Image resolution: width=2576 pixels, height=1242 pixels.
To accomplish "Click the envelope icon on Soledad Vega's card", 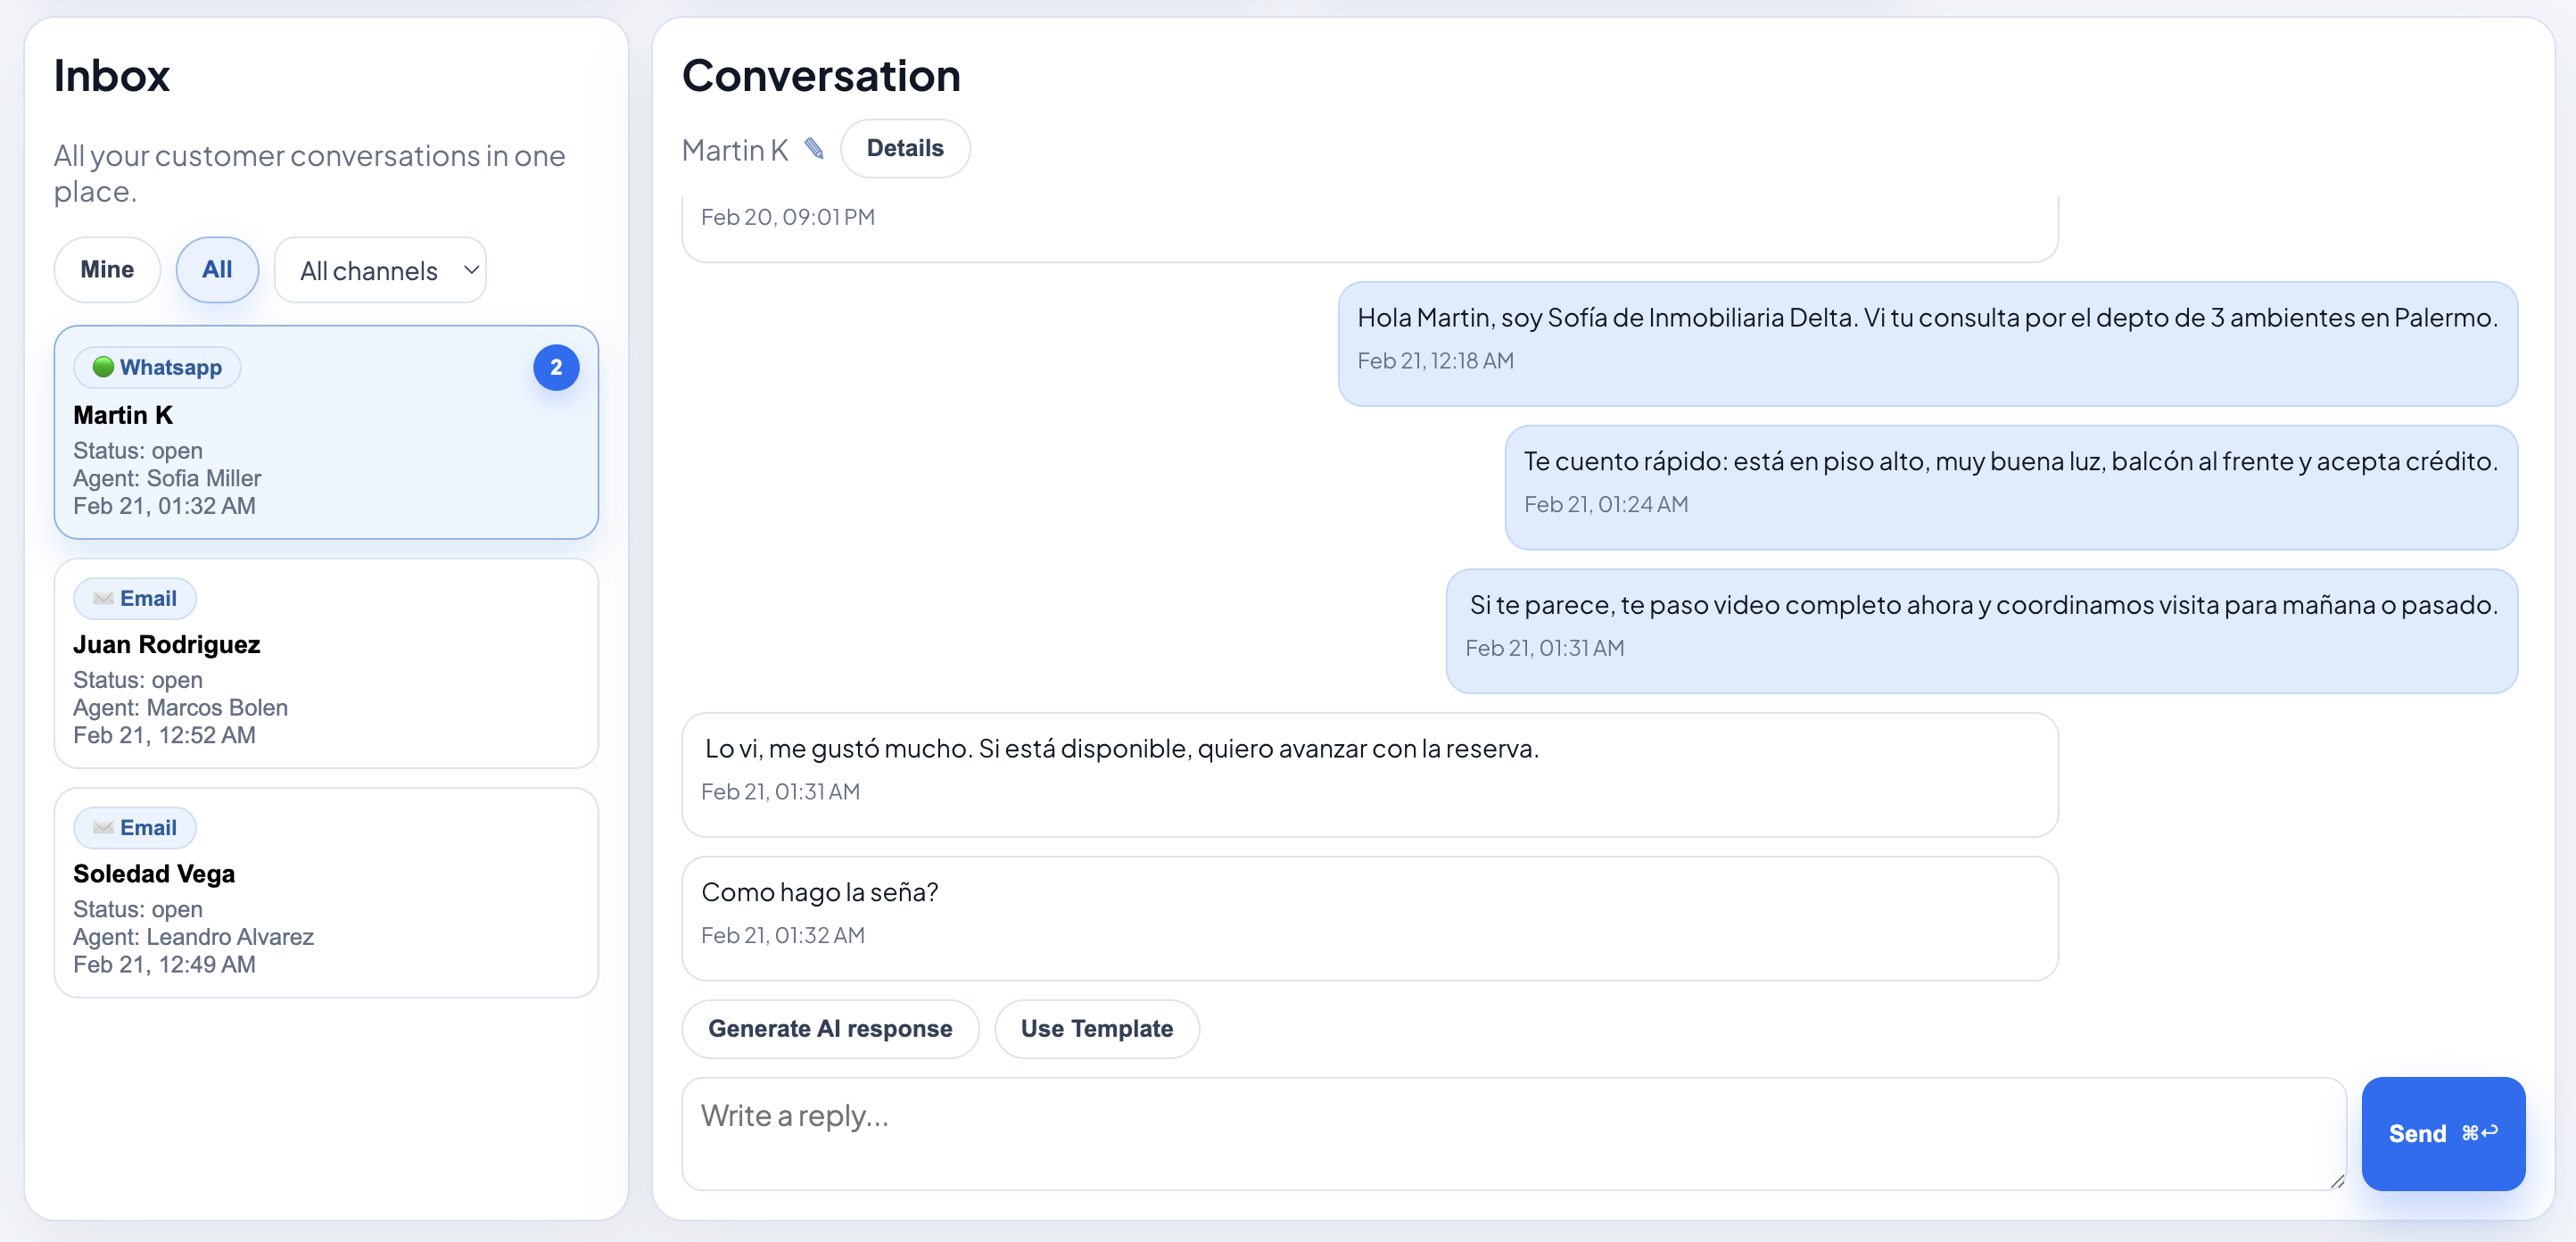I will pos(103,827).
